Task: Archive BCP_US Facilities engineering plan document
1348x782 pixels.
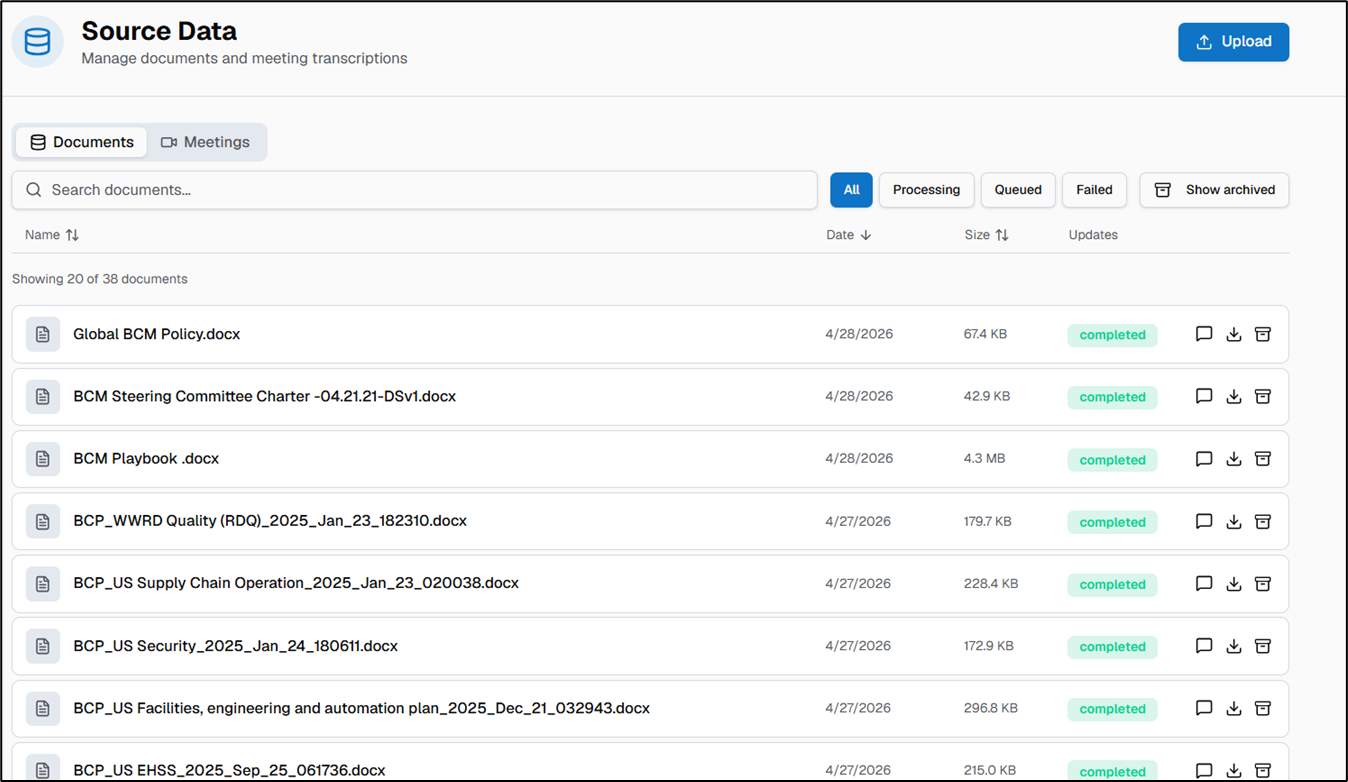Action: [x=1263, y=708]
